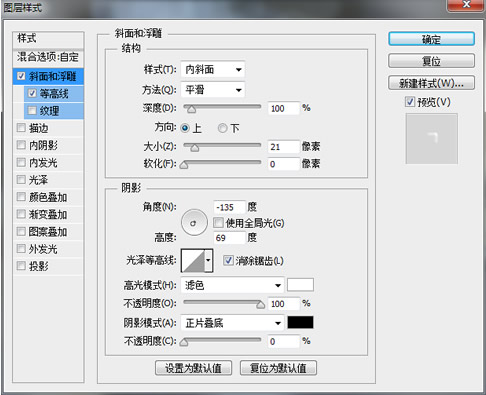Disable the 预览 preview checkbox
Image resolution: width=486 pixels, height=395 pixels.
pyautogui.click(x=410, y=102)
